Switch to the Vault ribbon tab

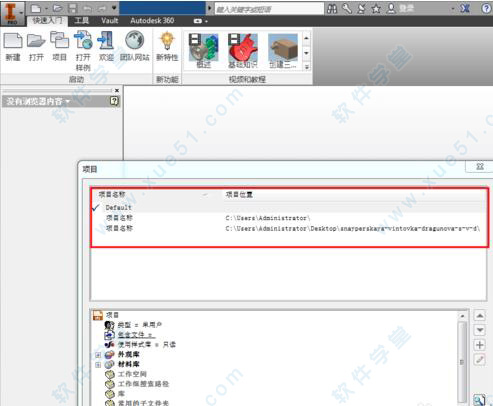110,21
